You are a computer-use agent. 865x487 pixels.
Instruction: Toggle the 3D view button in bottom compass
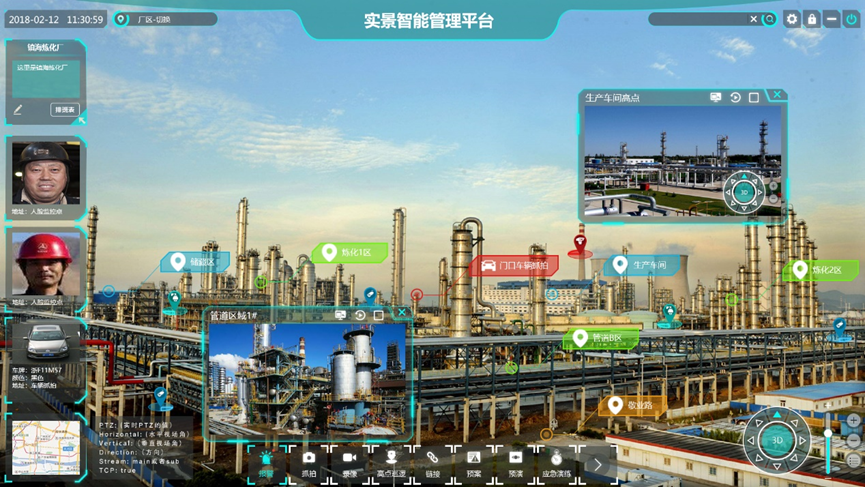pos(777,440)
